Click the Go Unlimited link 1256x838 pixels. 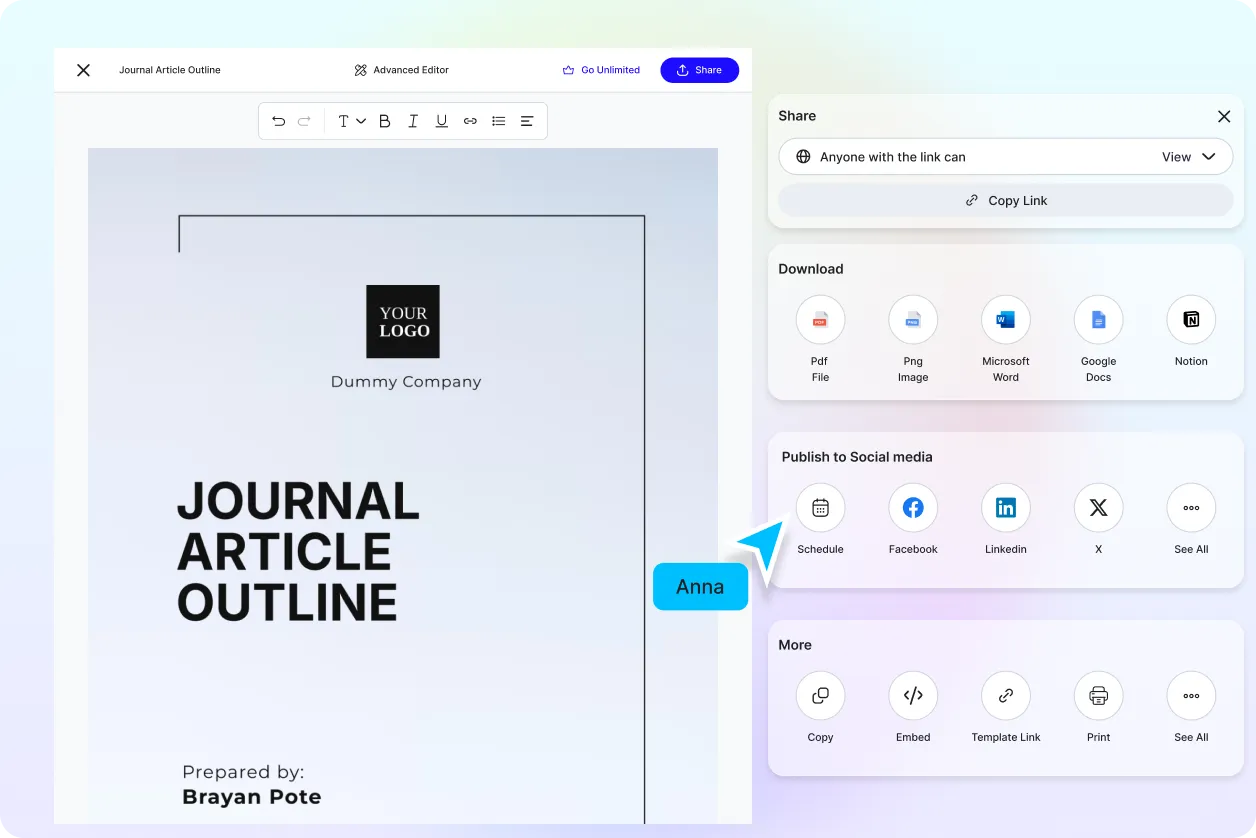601,70
